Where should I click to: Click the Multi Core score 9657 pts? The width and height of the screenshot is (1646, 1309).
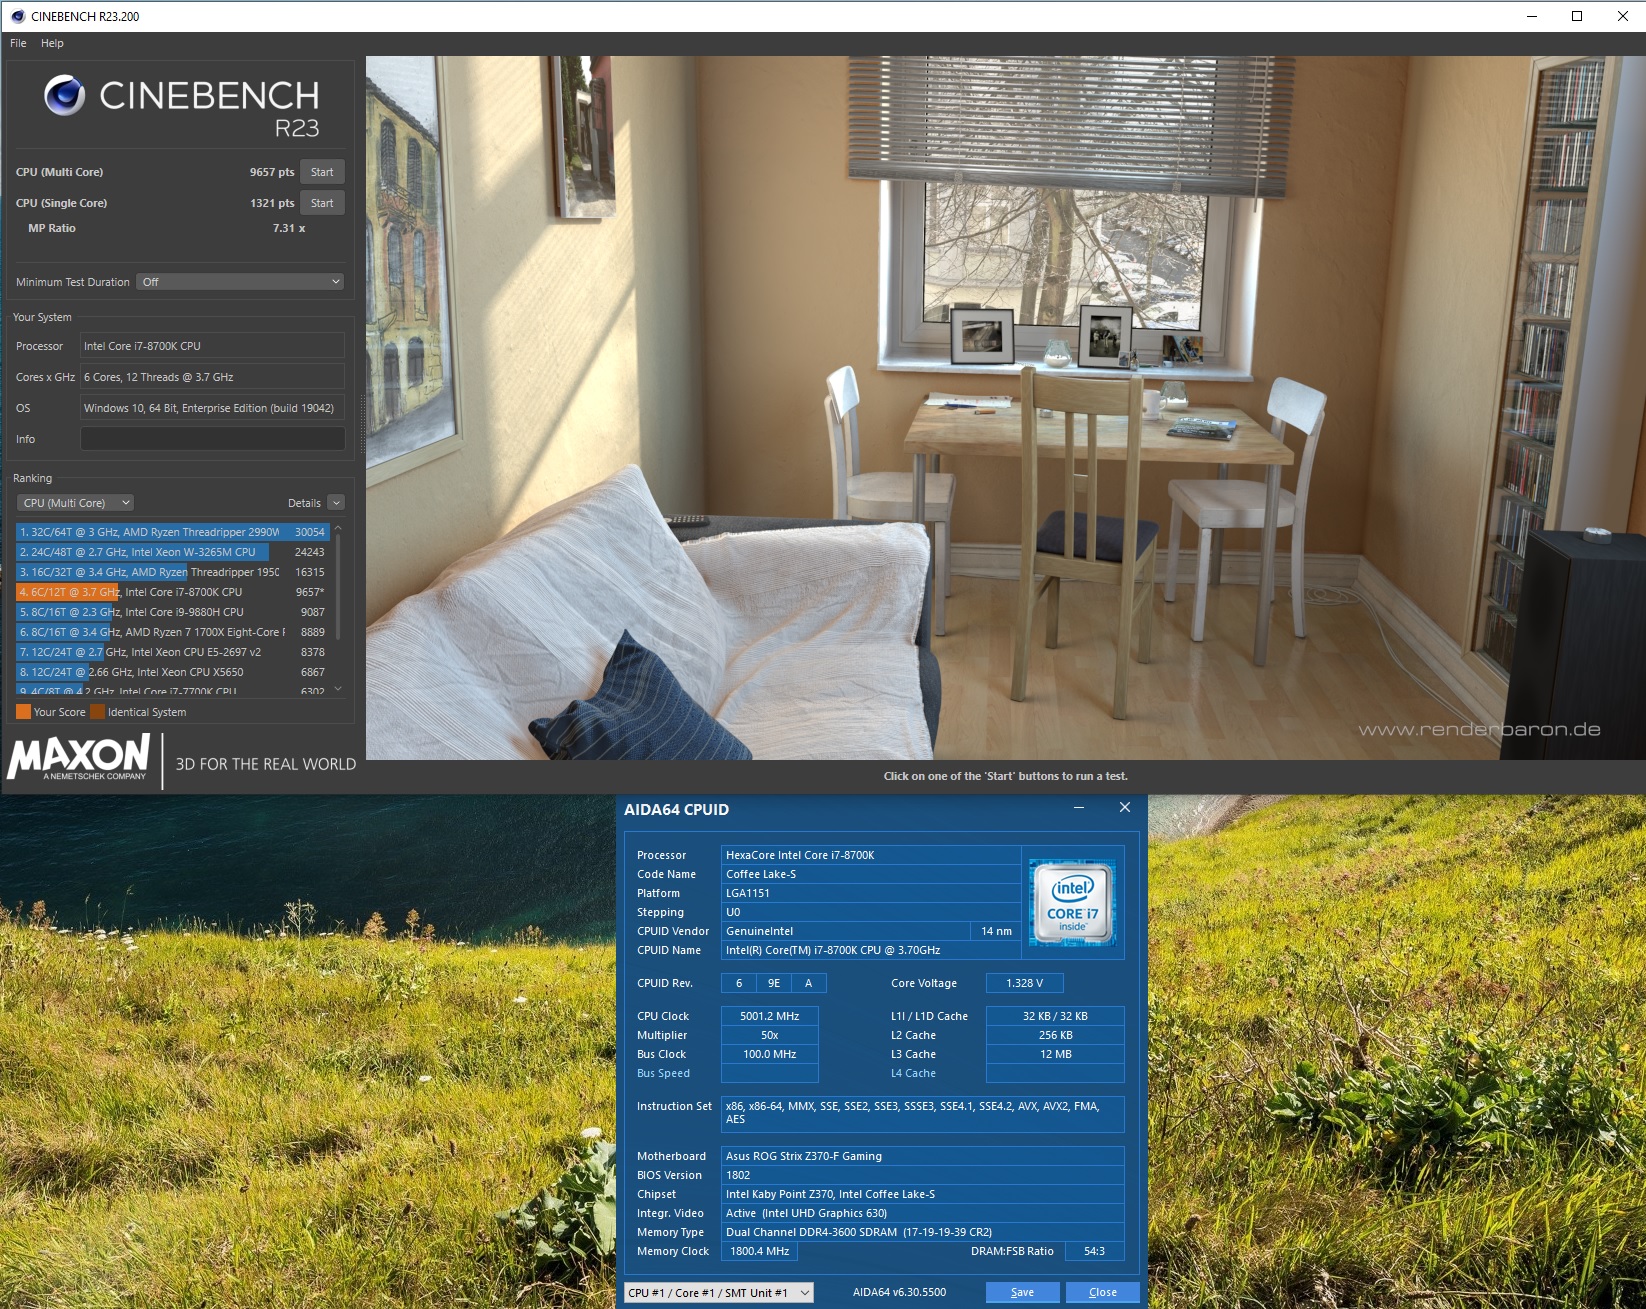point(272,172)
